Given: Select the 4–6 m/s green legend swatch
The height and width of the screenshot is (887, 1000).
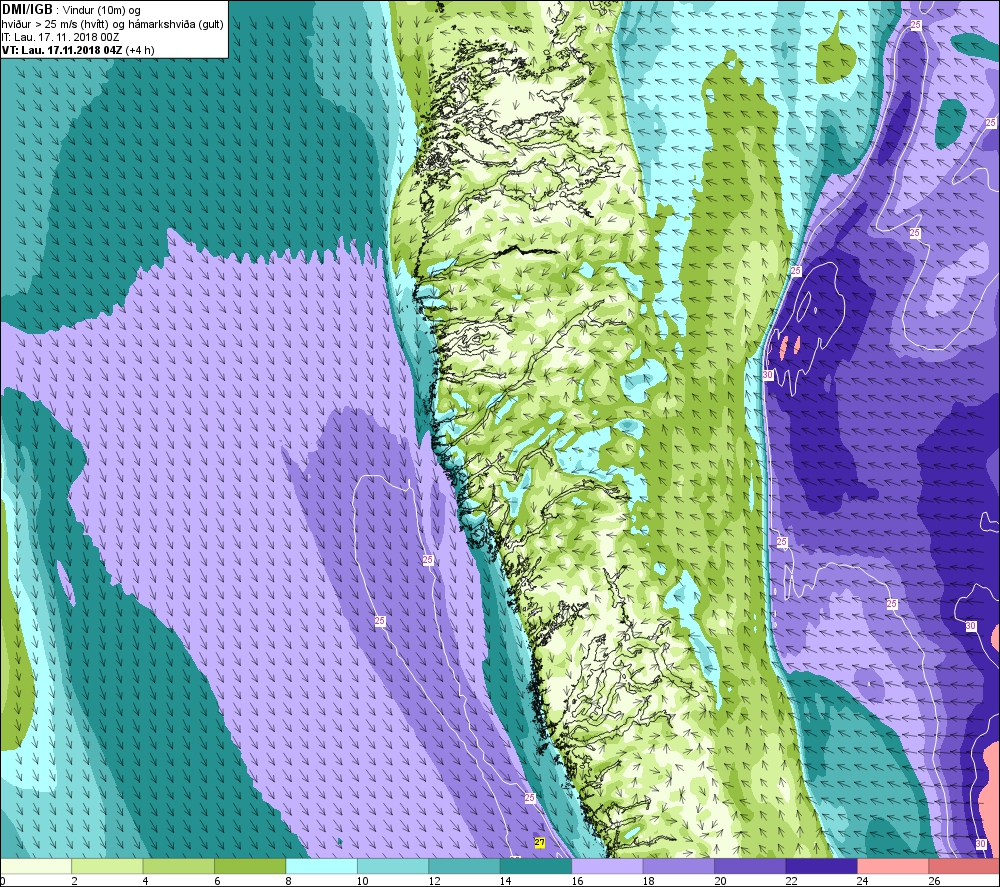Looking at the screenshot, I should tap(179, 866).
